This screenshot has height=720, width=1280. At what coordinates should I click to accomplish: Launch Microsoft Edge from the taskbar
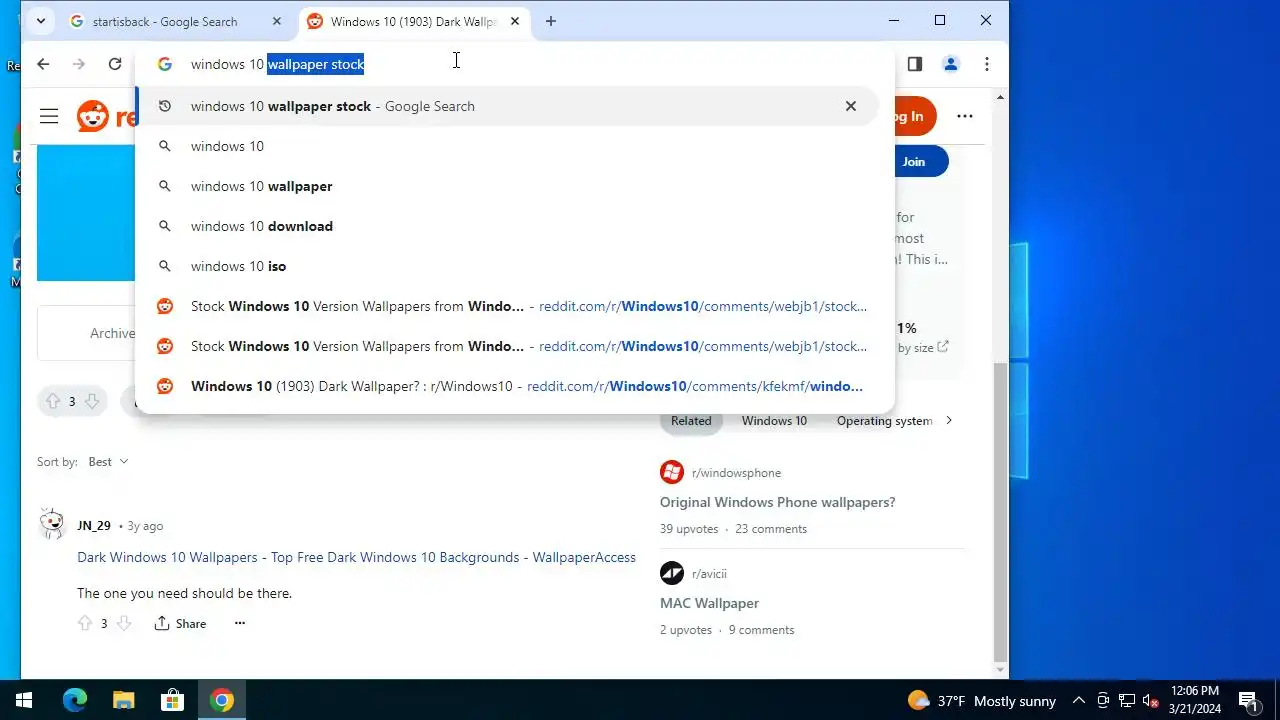(x=75, y=700)
